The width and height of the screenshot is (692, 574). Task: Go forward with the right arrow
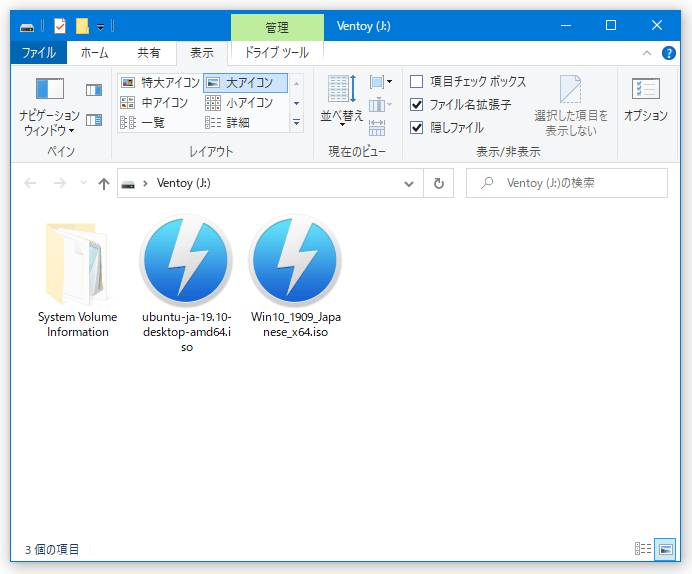(60, 183)
